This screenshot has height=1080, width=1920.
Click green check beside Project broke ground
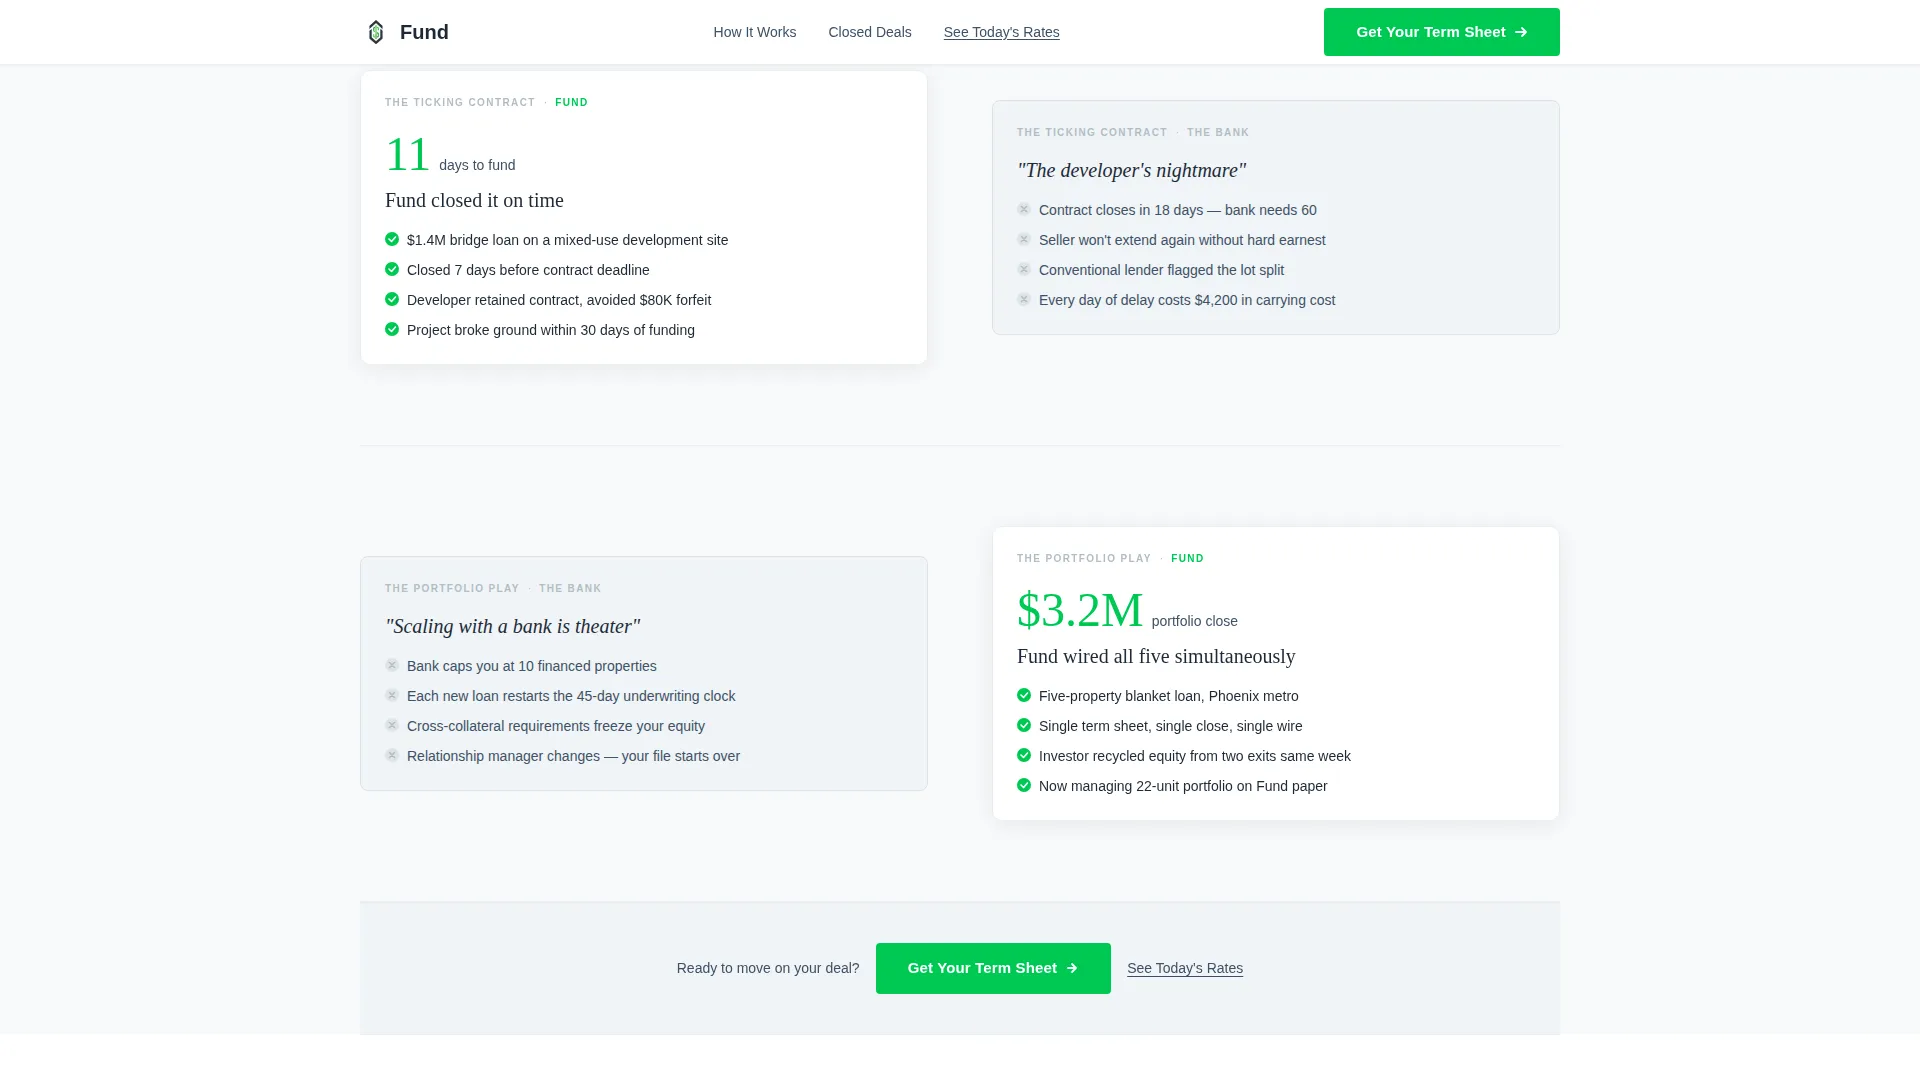coord(392,329)
